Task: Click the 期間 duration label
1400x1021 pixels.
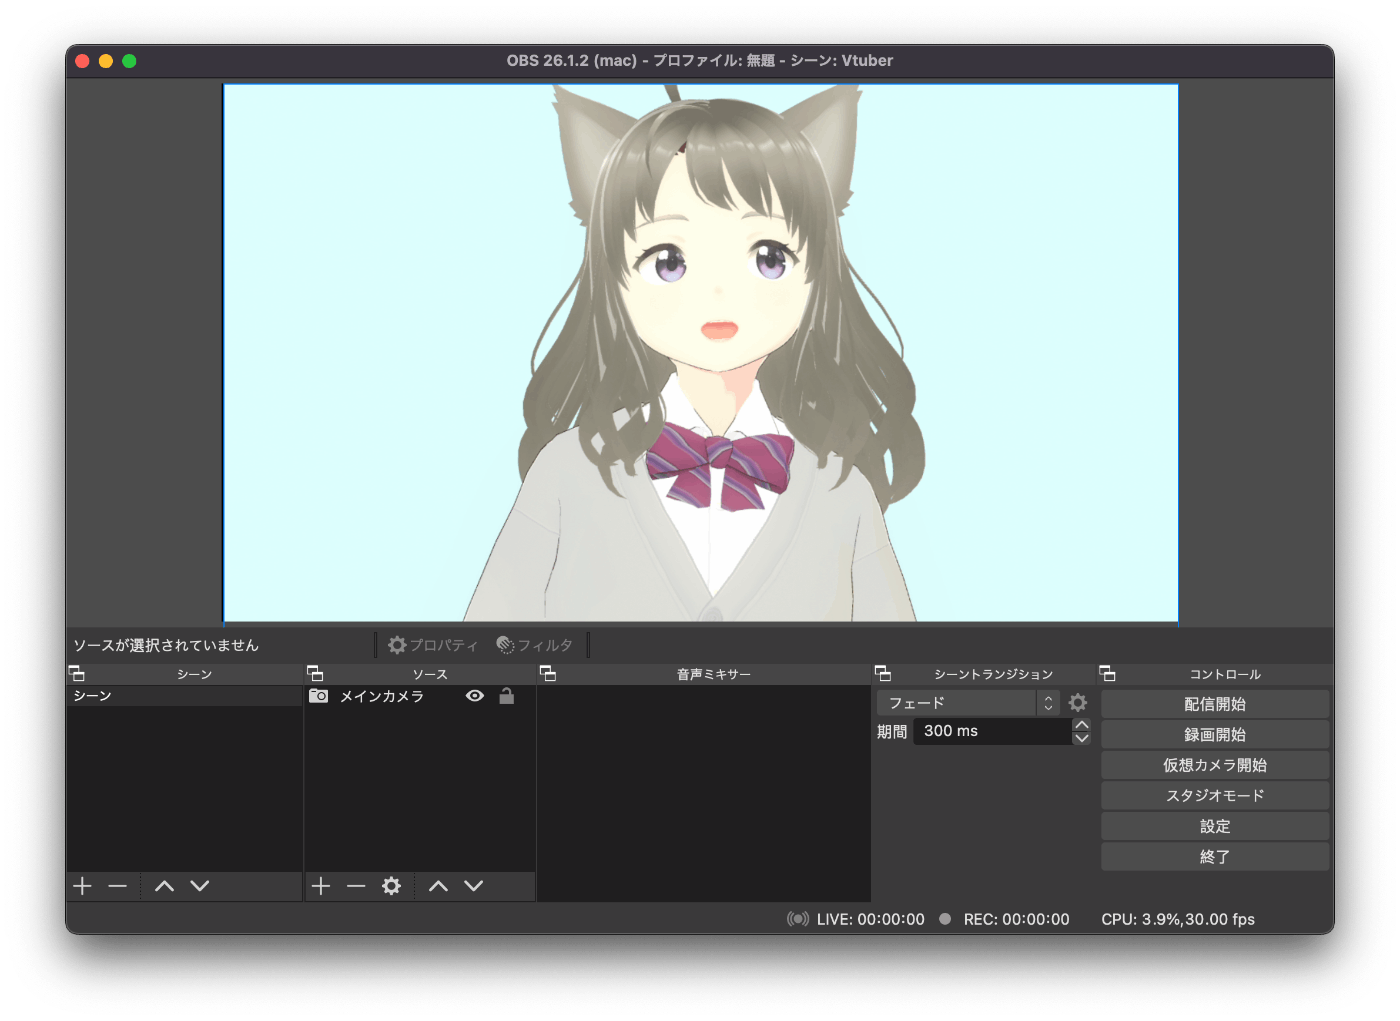Action: (892, 731)
